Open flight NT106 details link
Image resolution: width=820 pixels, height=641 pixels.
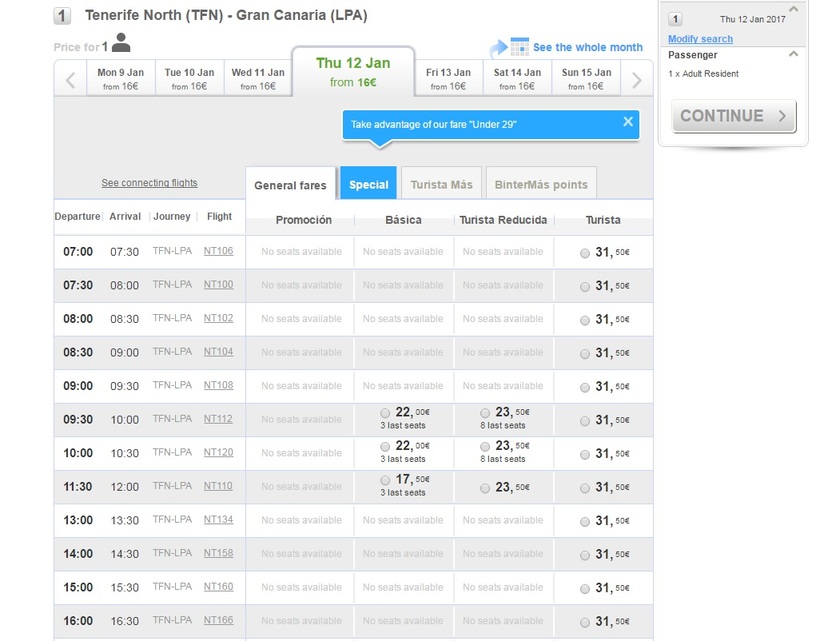click(218, 251)
